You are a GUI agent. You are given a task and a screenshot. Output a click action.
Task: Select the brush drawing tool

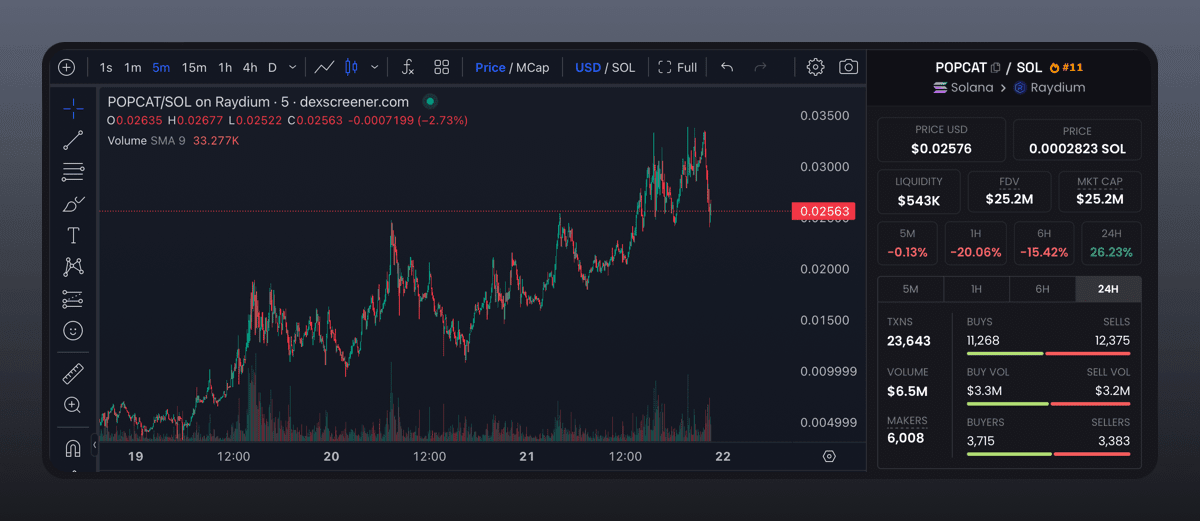click(x=73, y=204)
